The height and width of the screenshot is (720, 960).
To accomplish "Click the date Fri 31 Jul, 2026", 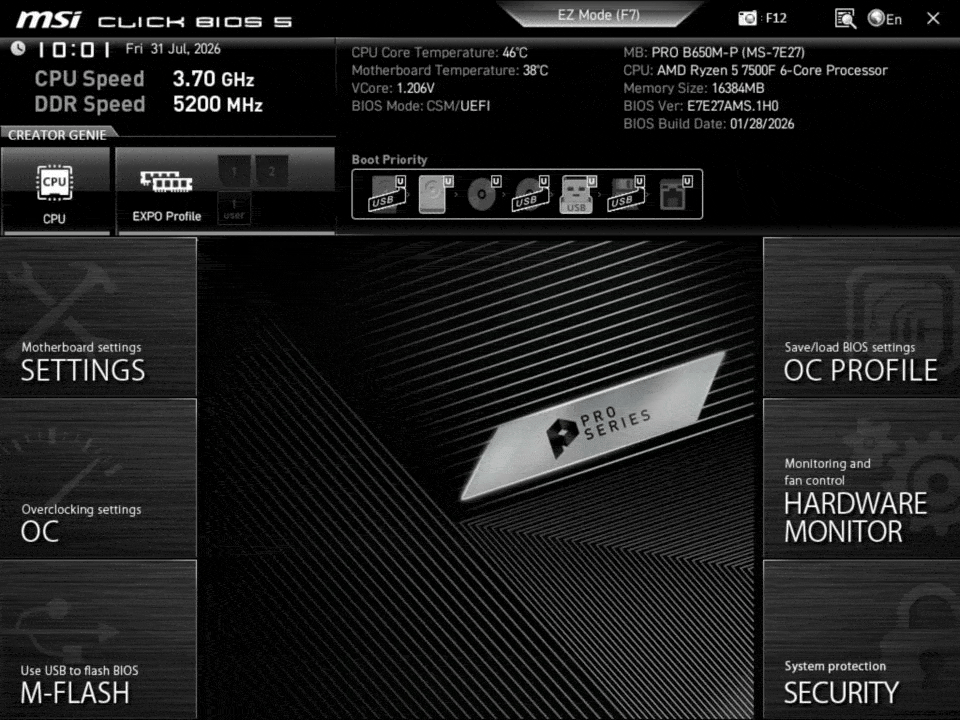I will pos(173,49).
